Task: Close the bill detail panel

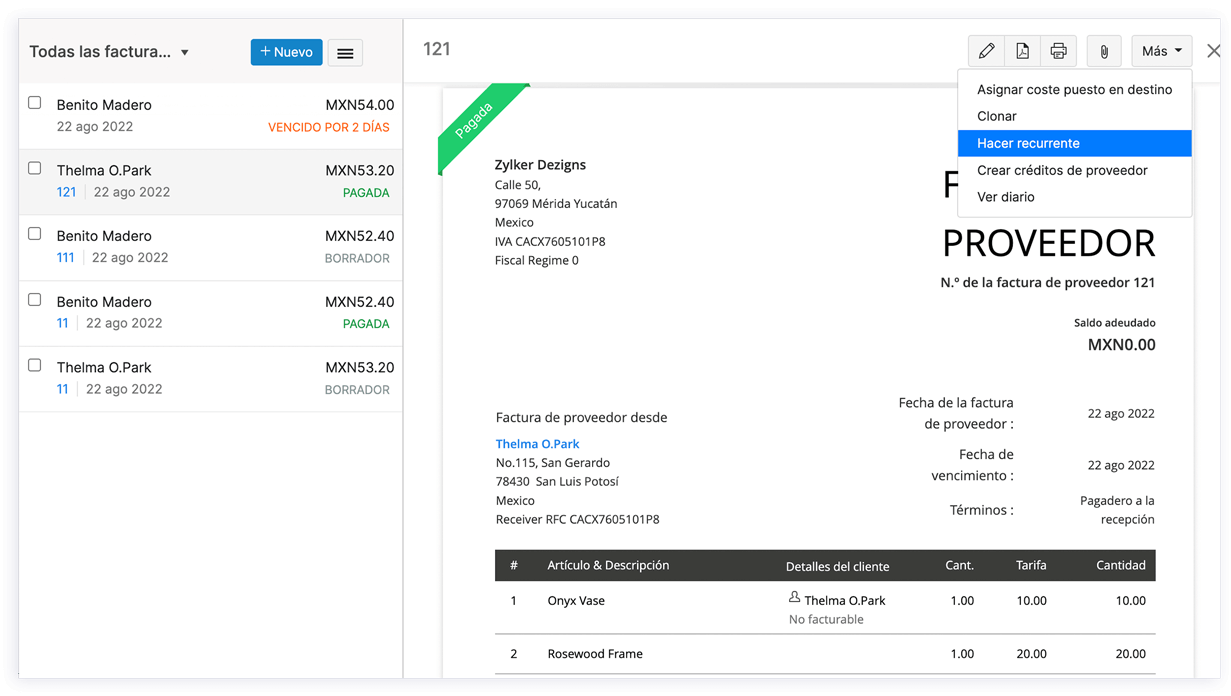Action: click(x=1213, y=51)
